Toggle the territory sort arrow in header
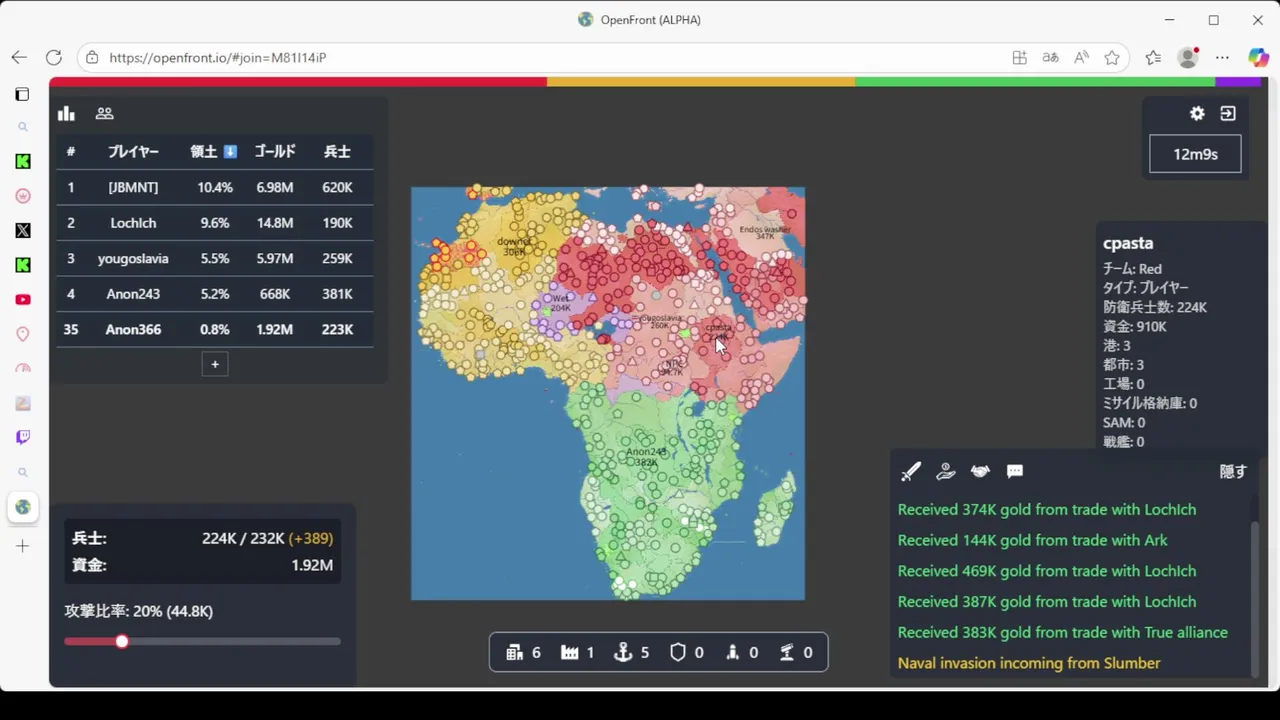 (x=230, y=152)
